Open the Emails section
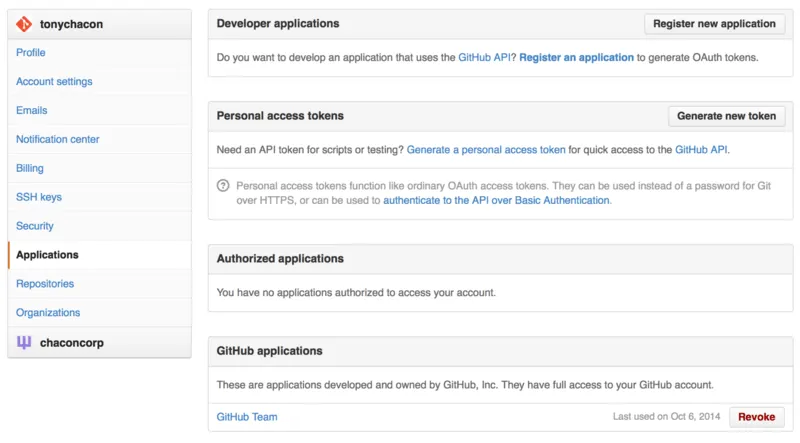Image resolution: width=800 pixels, height=443 pixels. (x=32, y=110)
